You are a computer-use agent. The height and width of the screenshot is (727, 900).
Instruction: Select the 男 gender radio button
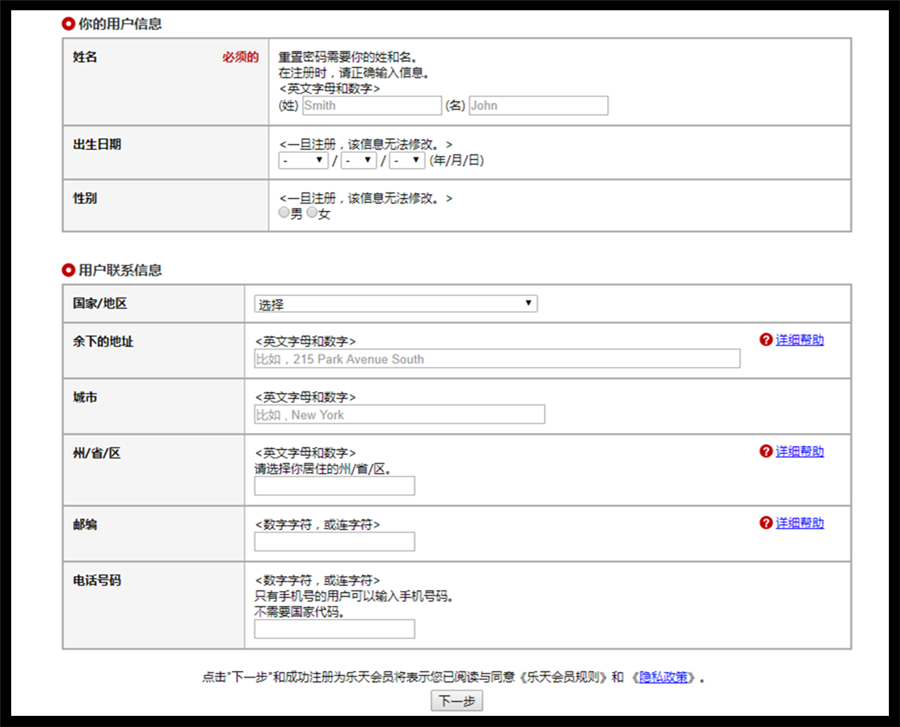pyautogui.click(x=285, y=214)
